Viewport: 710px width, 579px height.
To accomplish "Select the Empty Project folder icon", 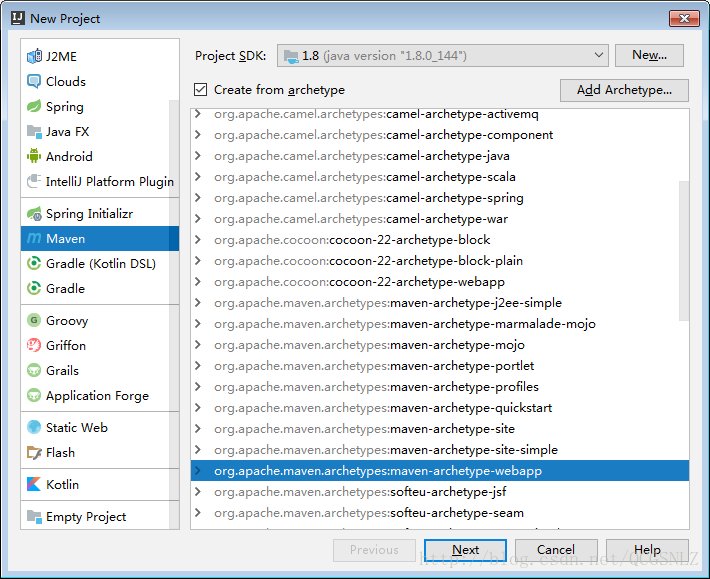I will (x=34, y=516).
